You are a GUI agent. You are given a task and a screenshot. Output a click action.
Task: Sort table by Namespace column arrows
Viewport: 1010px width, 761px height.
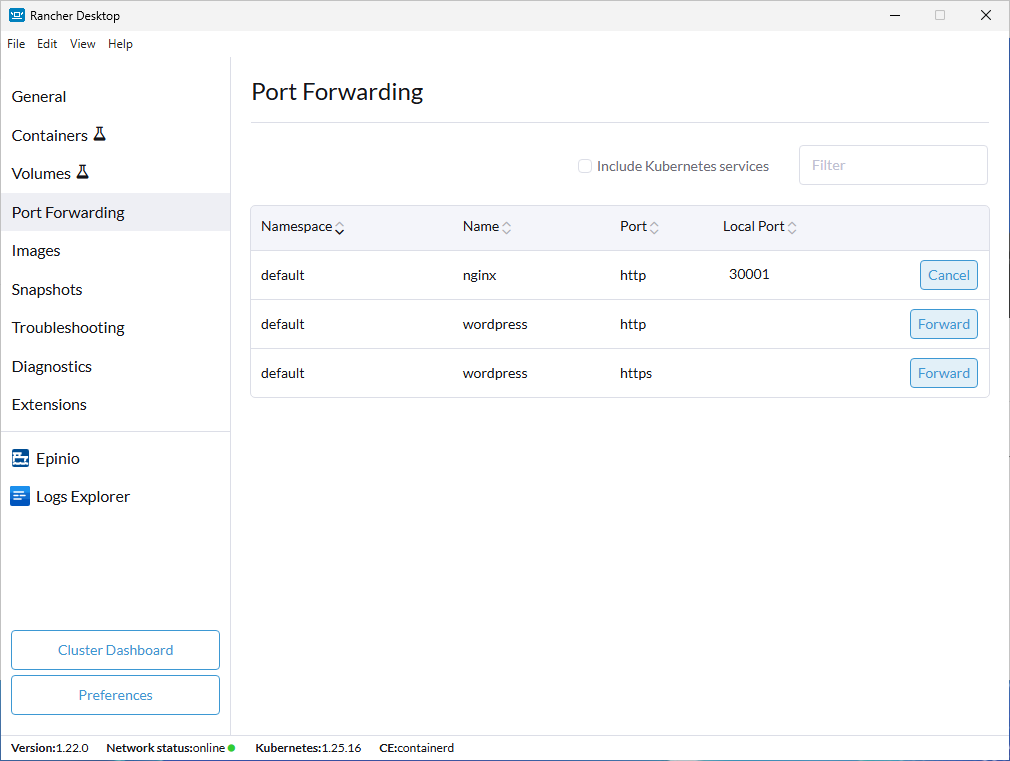click(340, 228)
